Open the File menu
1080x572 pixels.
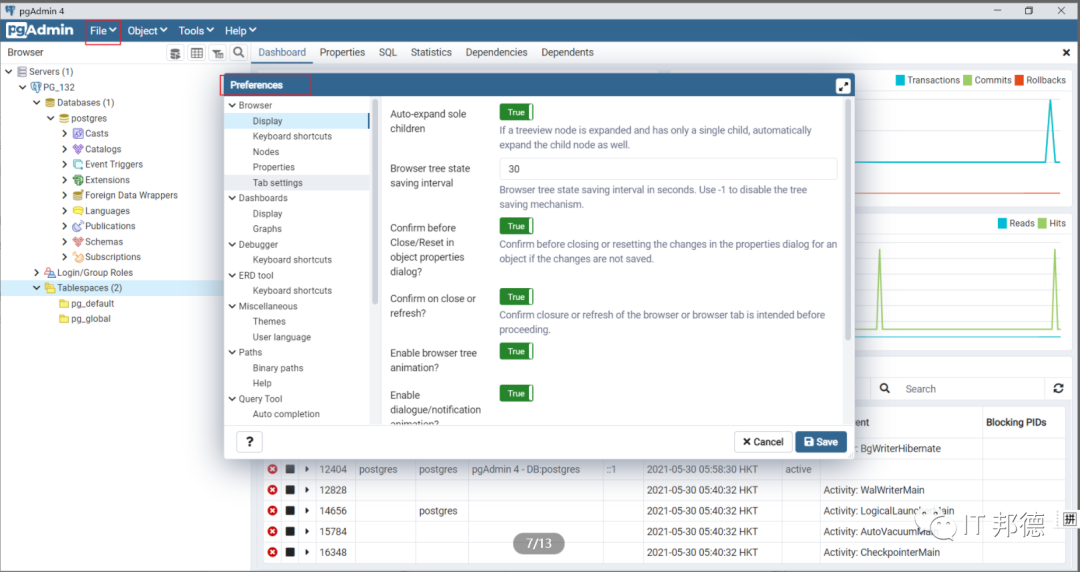click(103, 30)
